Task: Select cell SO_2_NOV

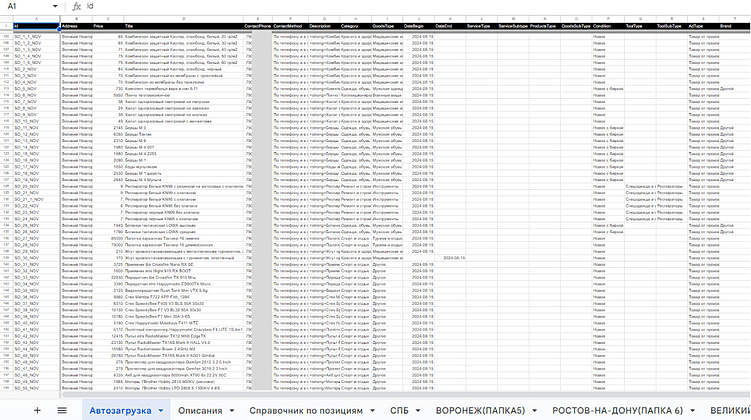Action: pyautogui.click(x=36, y=69)
